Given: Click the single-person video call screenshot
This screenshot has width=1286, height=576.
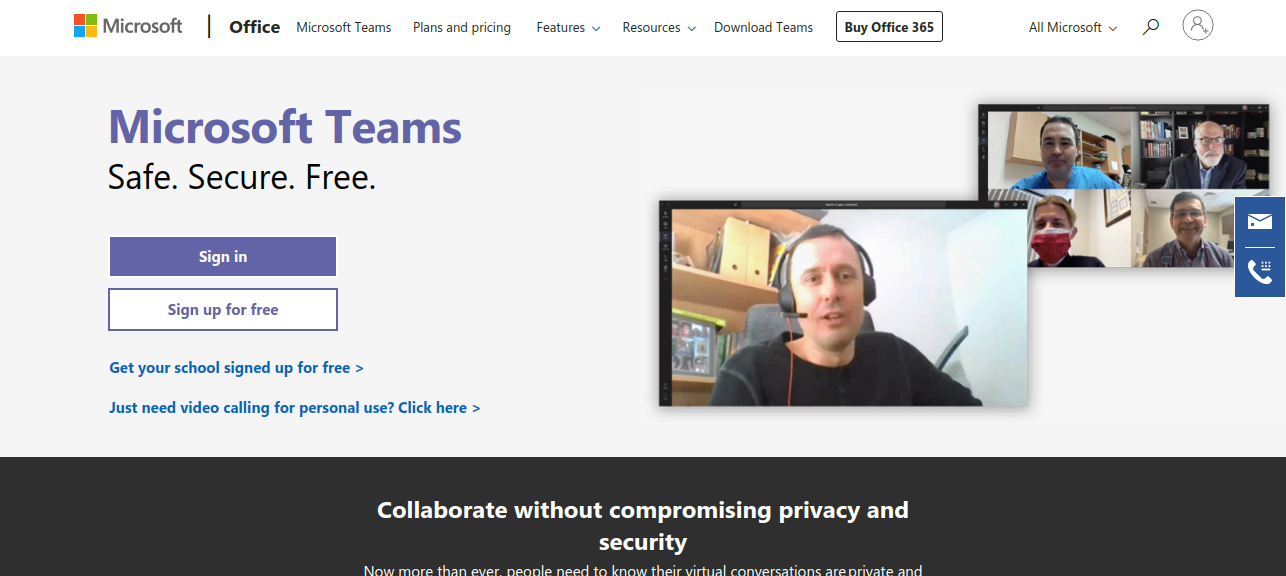Looking at the screenshot, I should (843, 303).
